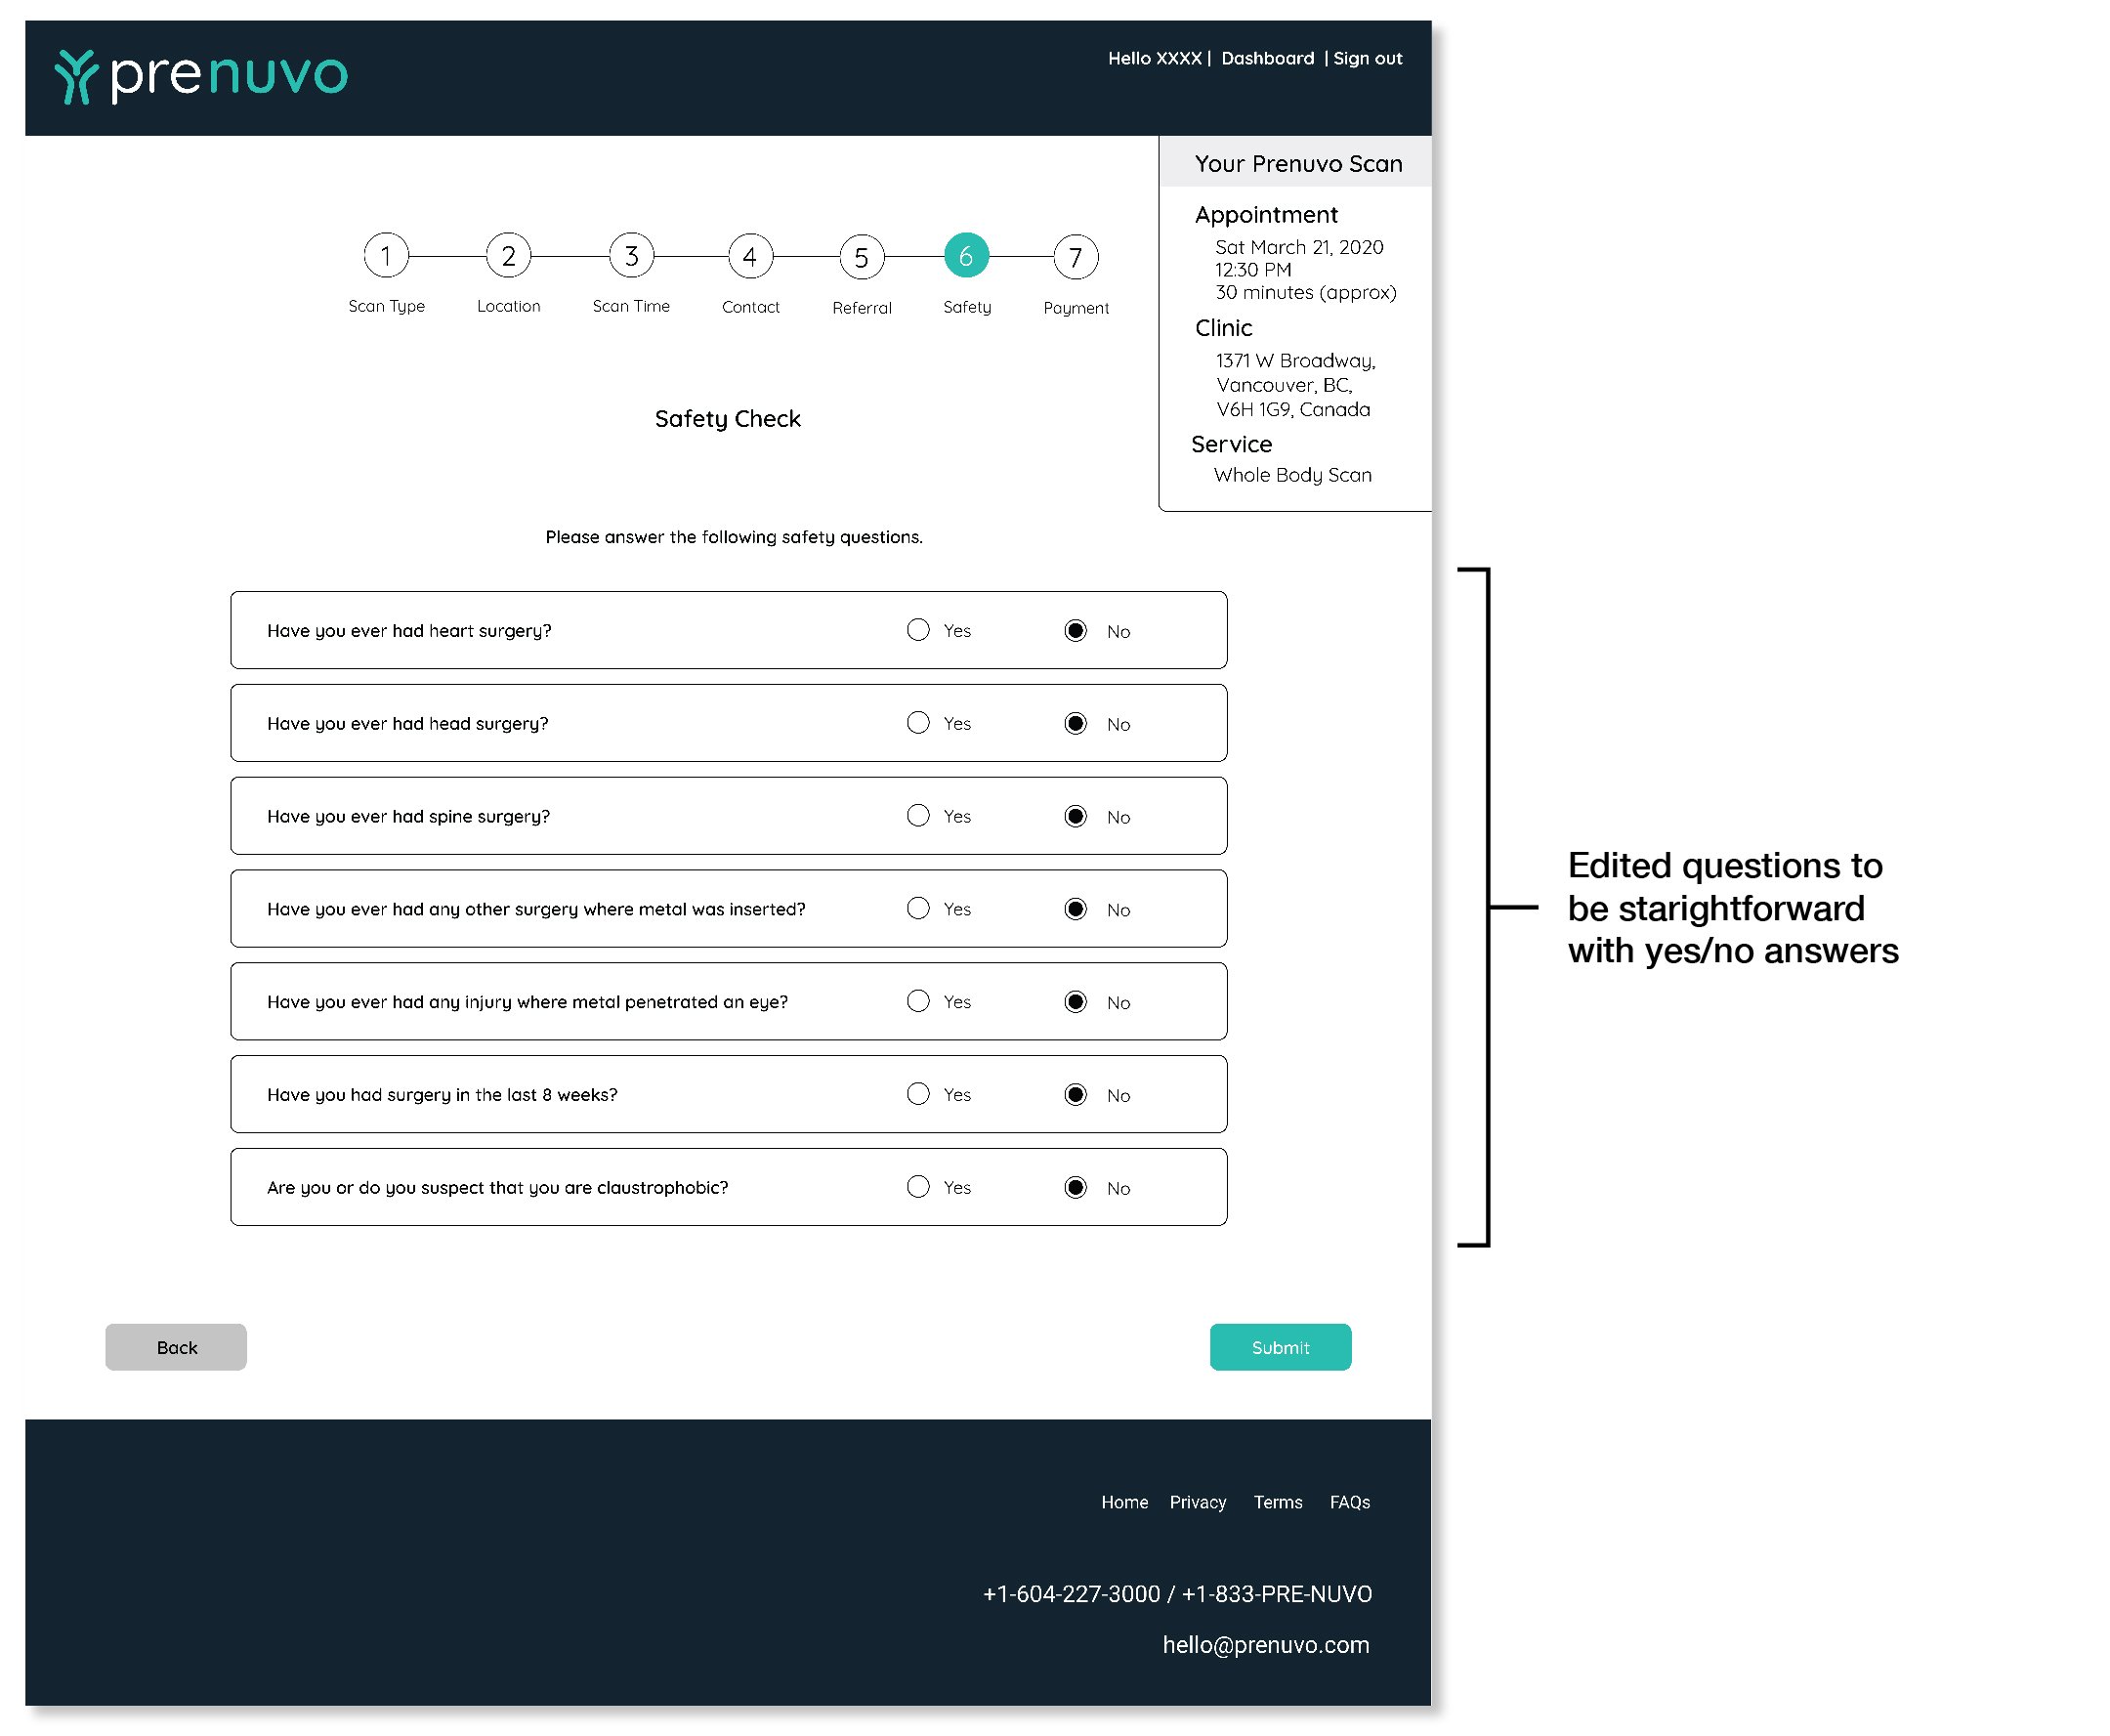Click the Prenuvo logo
This screenshot has width=2110, height=1736.
click(201, 76)
